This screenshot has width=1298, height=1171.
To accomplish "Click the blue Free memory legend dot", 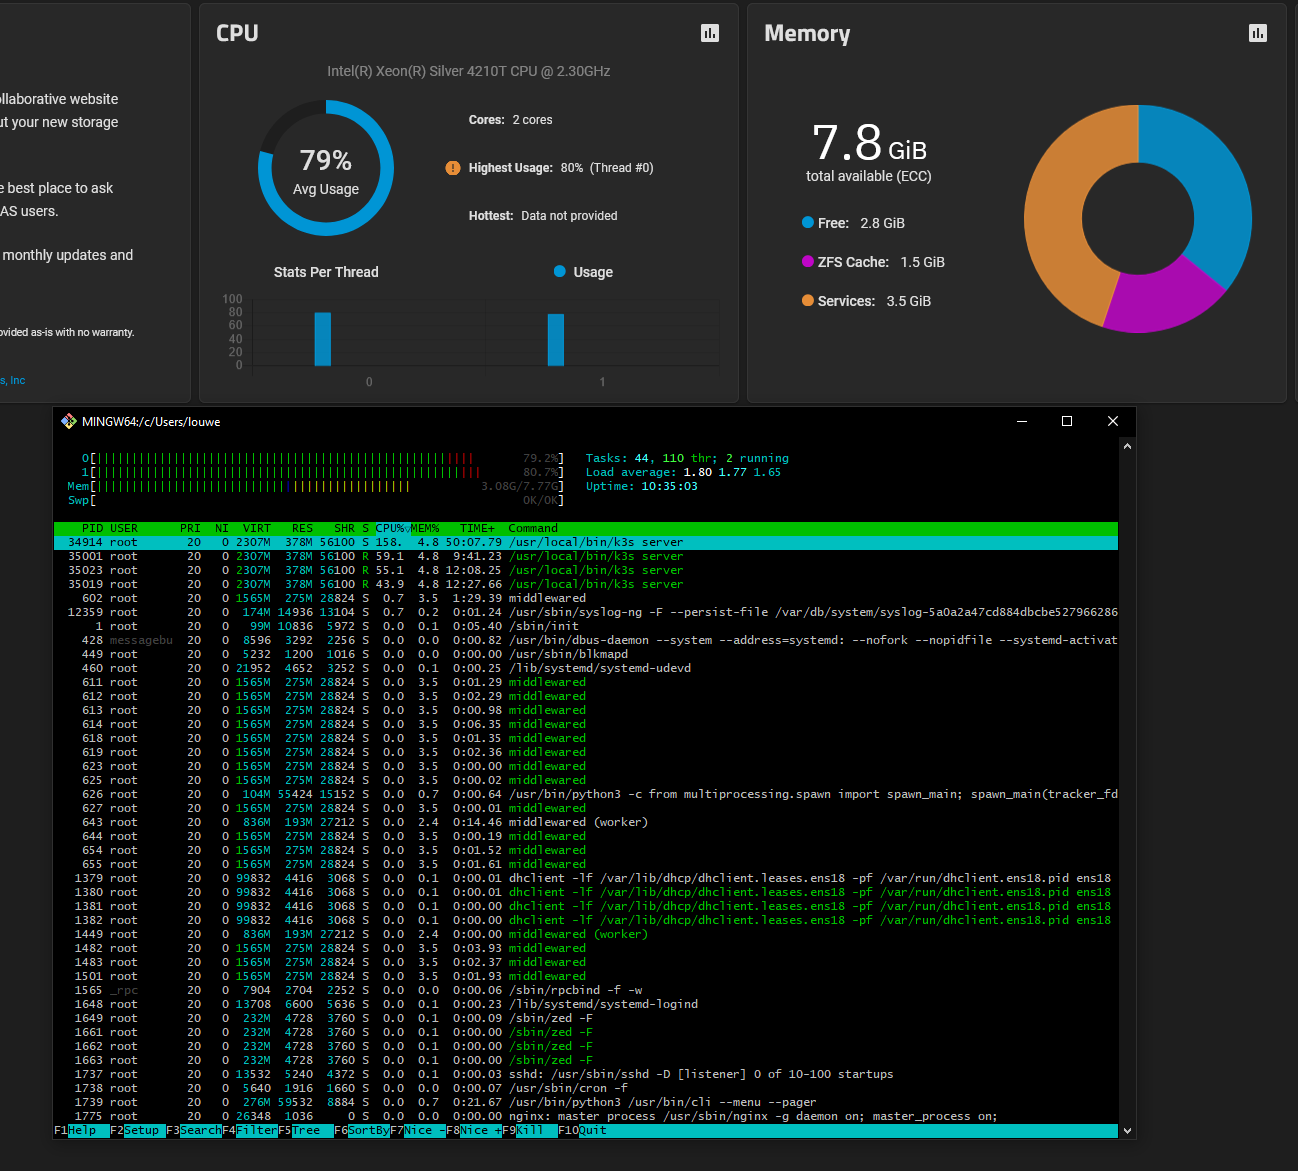I will tap(808, 222).
